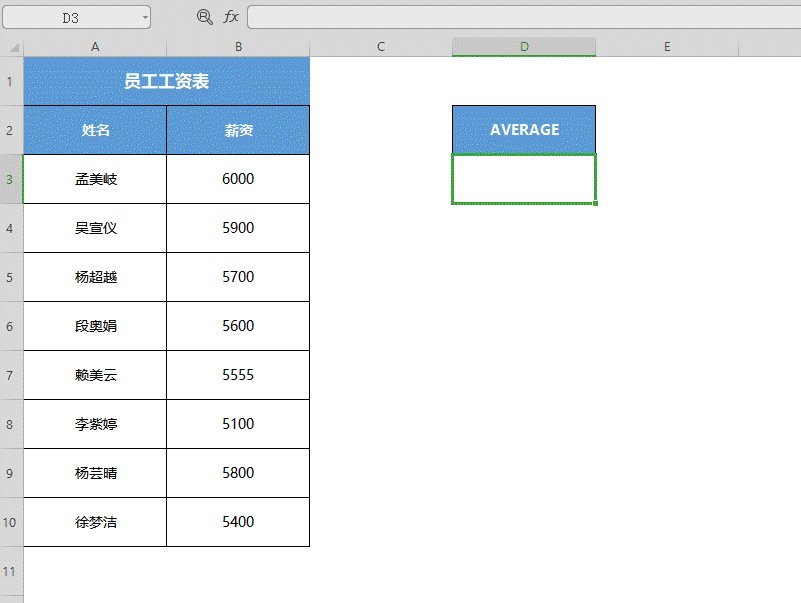The width and height of the screenshot is (801, 603).
Task: Click the 姓名 header cell
Action: click(95, 130)
